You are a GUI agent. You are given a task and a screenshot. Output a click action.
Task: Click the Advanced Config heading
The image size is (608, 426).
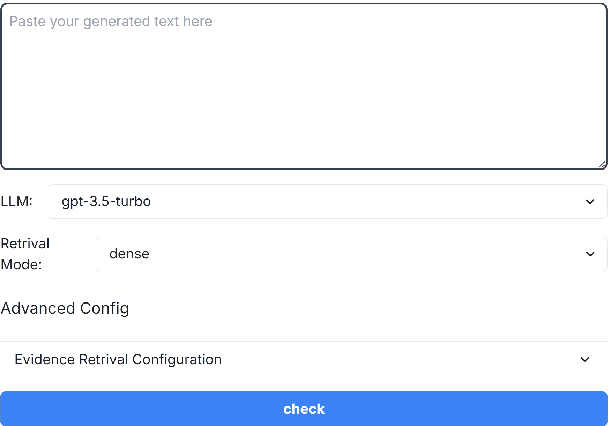coord(65,308)
